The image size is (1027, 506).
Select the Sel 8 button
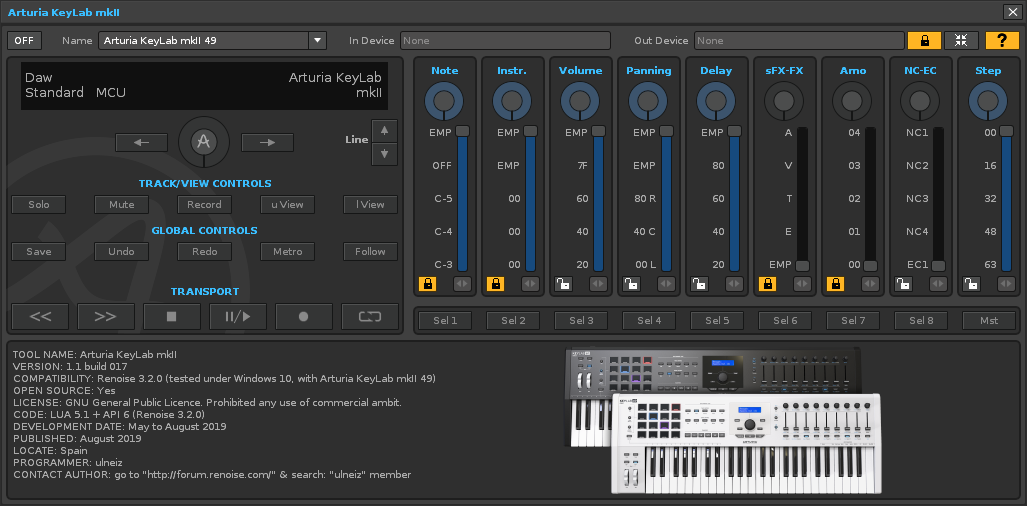(x=921, y=321)
